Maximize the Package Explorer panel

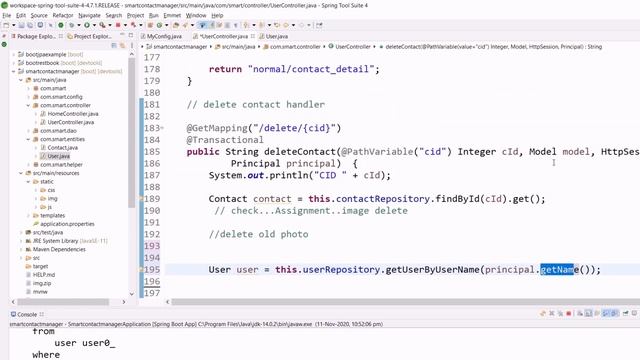(131, 36)
